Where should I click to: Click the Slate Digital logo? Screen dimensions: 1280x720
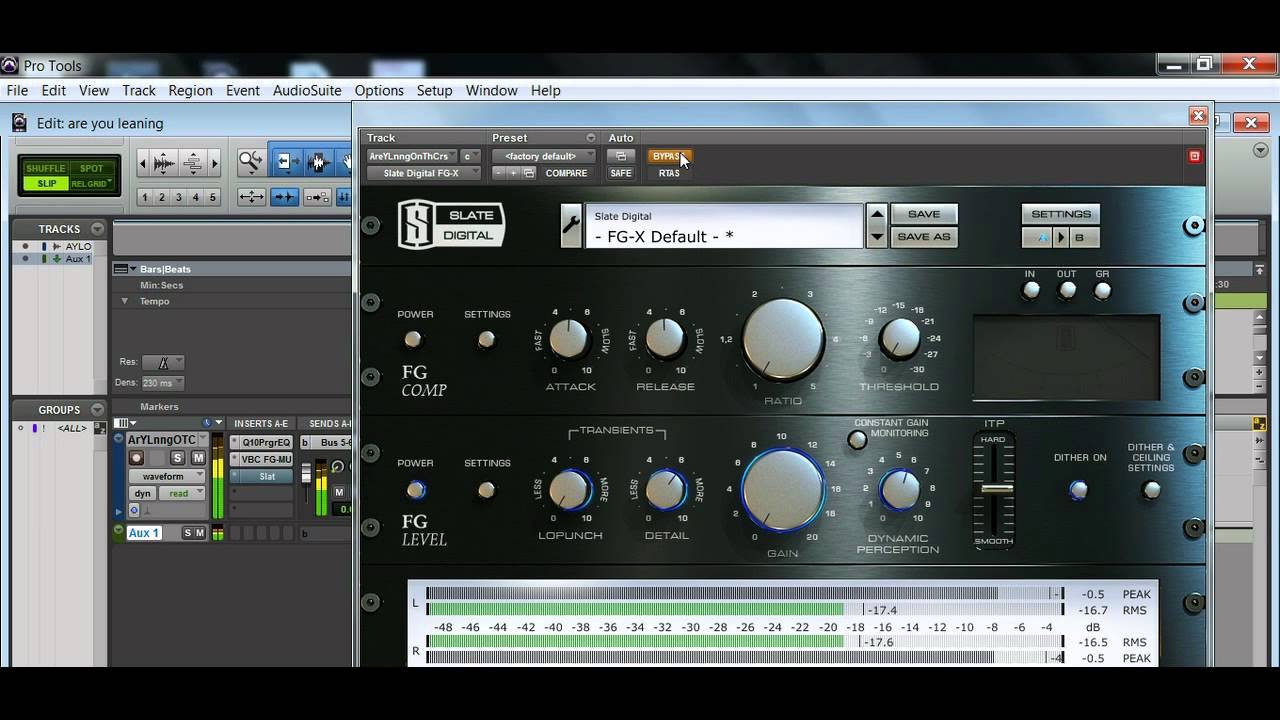point(452,225)
